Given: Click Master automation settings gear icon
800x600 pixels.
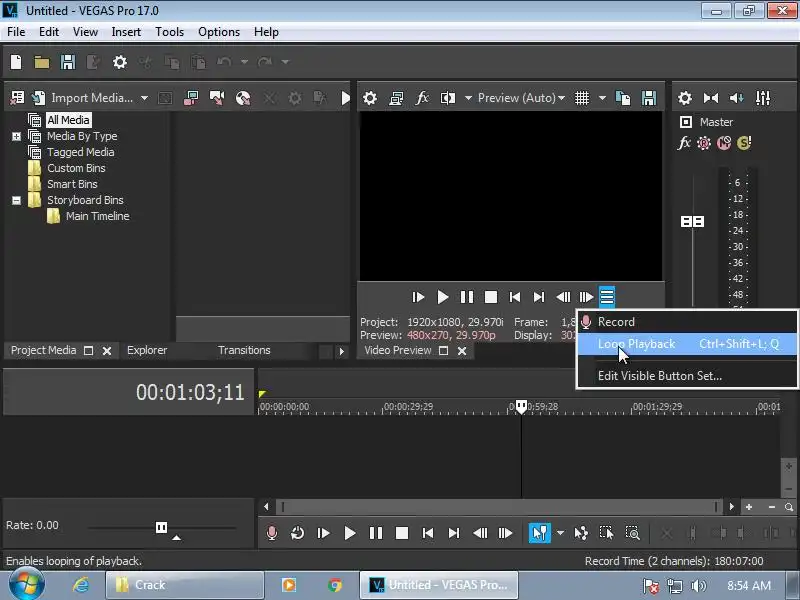Looking at the screenshot, I should (x=704, y=143).
